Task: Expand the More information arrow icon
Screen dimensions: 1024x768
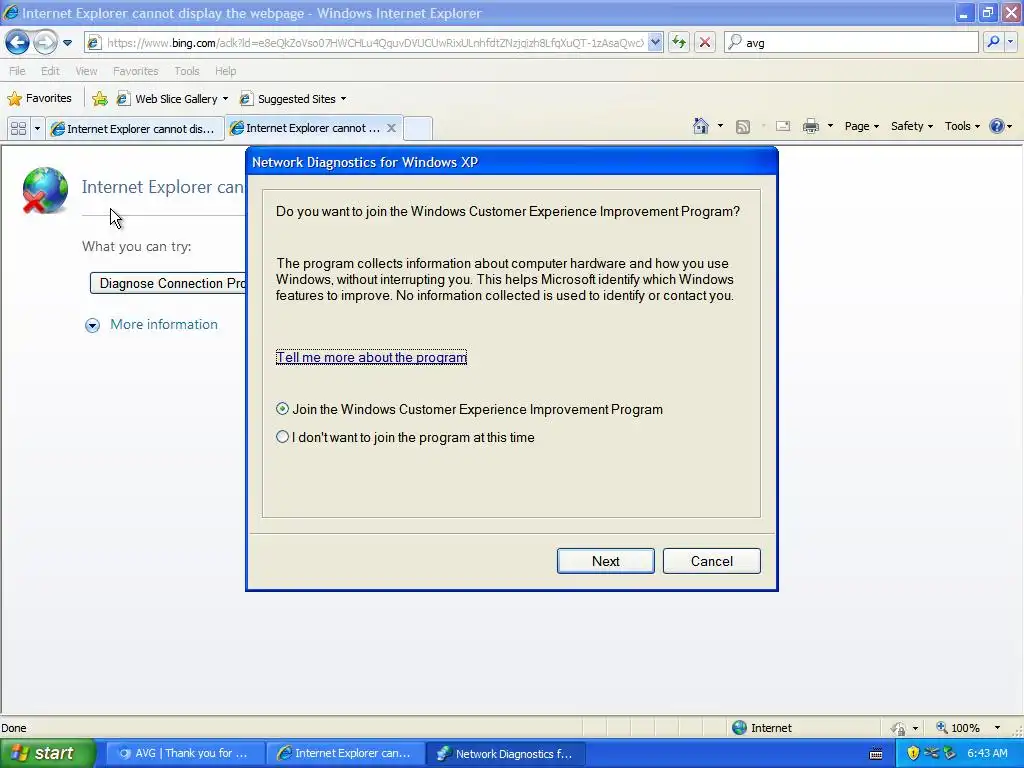Action: [93, 325]
